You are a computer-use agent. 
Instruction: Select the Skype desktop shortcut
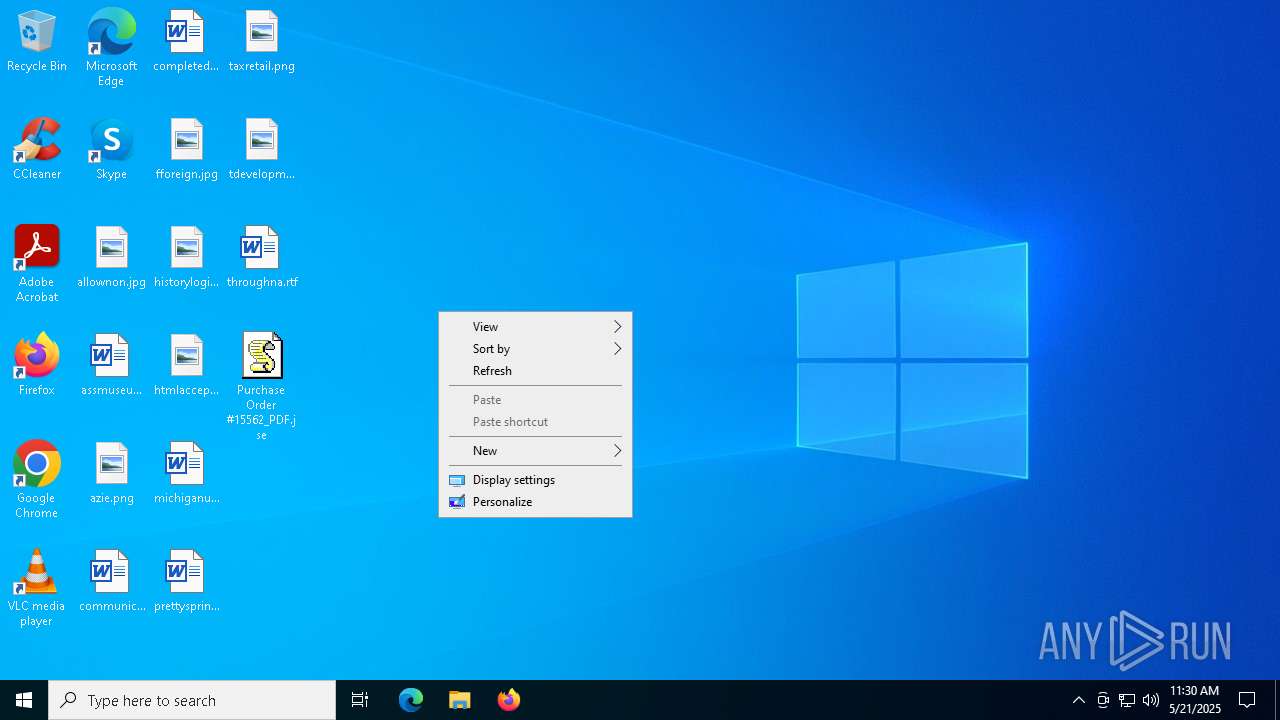coord(111,150)
